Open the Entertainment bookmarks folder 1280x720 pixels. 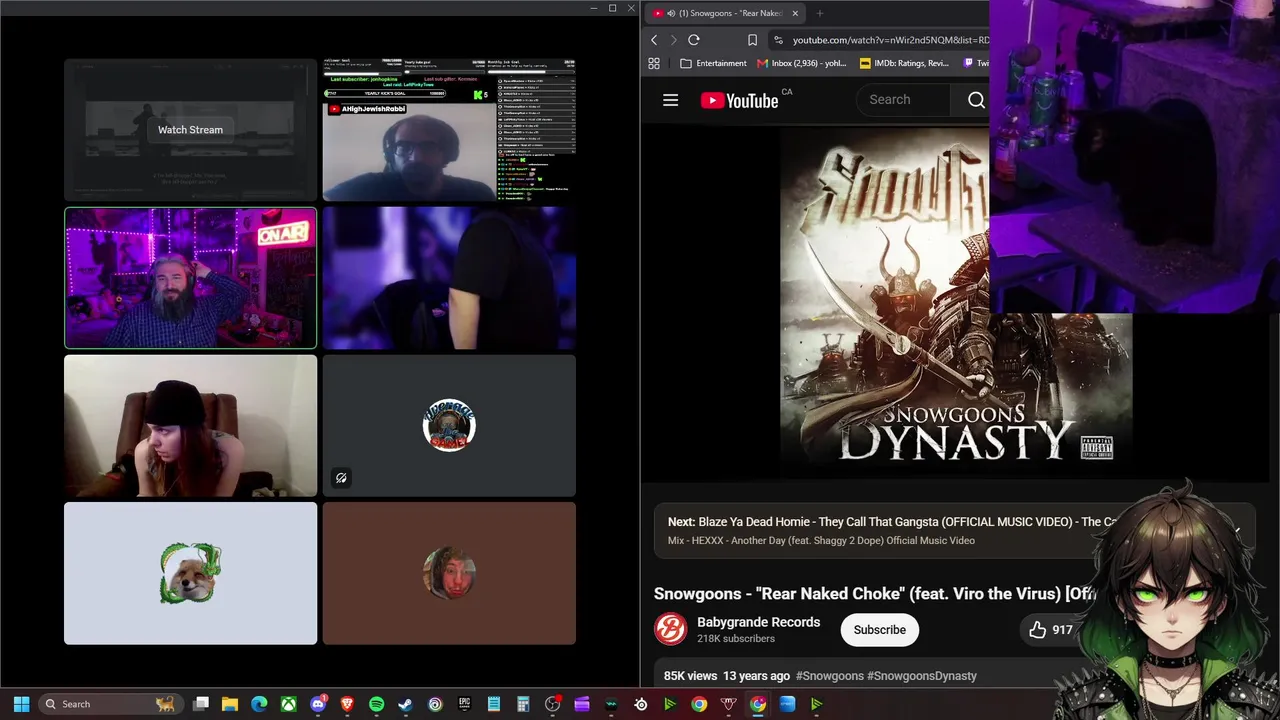pyautogui.click(x=713, y=63)
